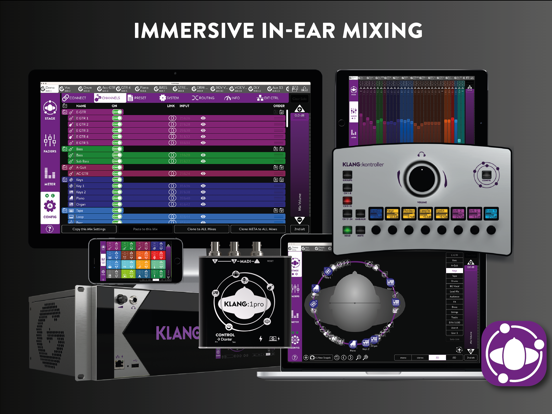Select mono mode on laptop stage view
Screen dimensions: 552x414
point(403,357)
